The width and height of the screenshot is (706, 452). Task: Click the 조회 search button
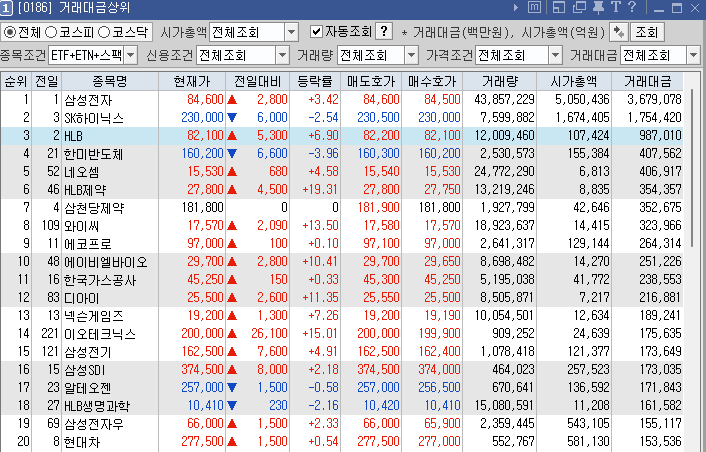[647, 32]
